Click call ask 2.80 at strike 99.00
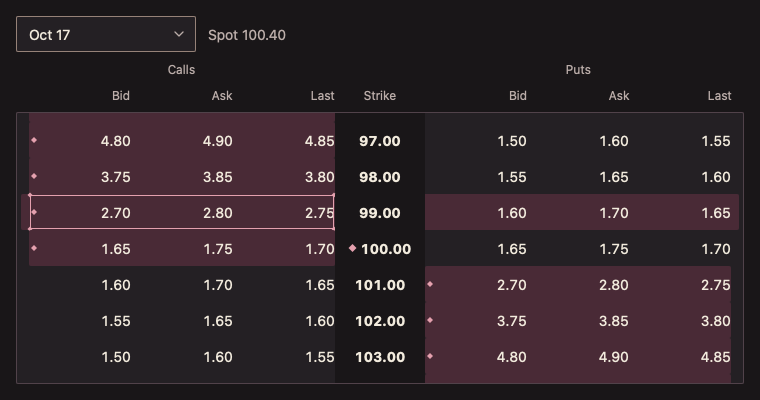760x400 pixels. click(x=218, y=213)
